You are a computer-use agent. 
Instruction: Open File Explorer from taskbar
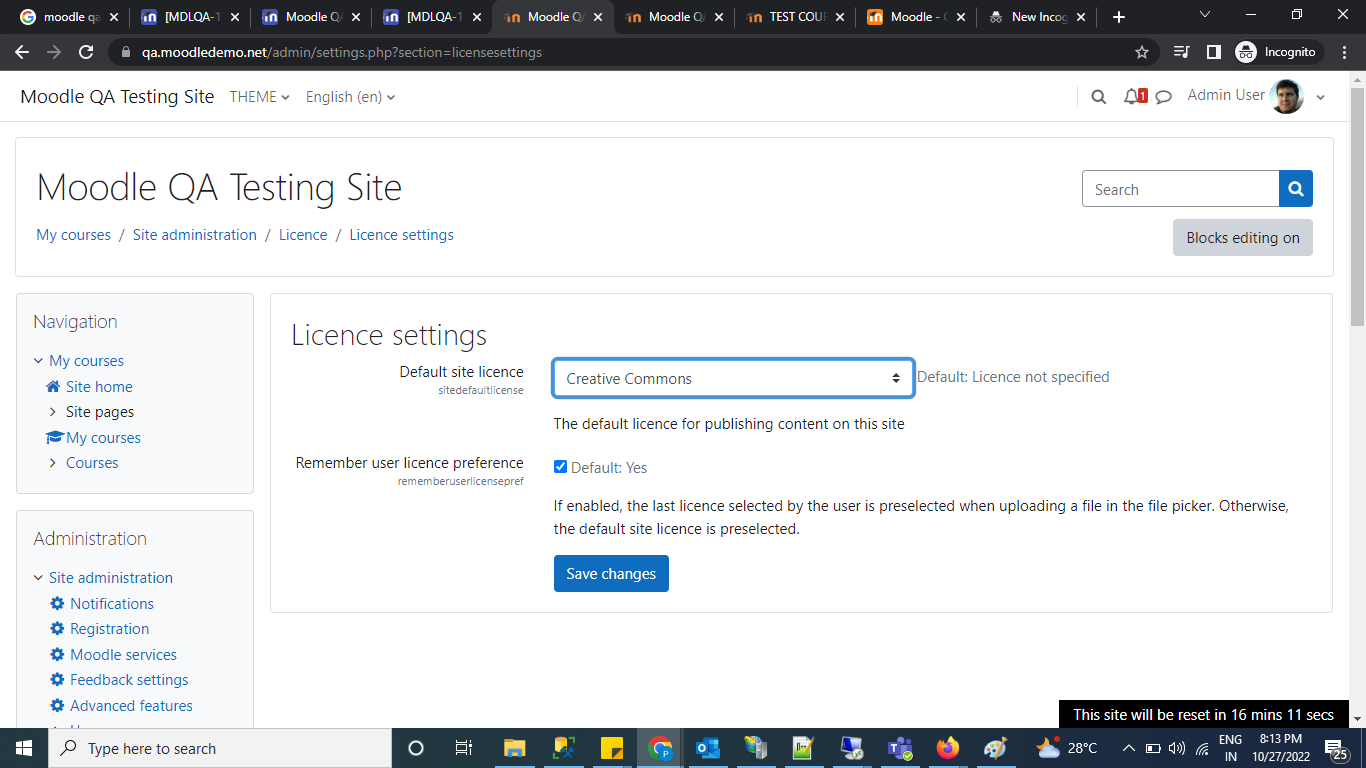pos(514,748)
